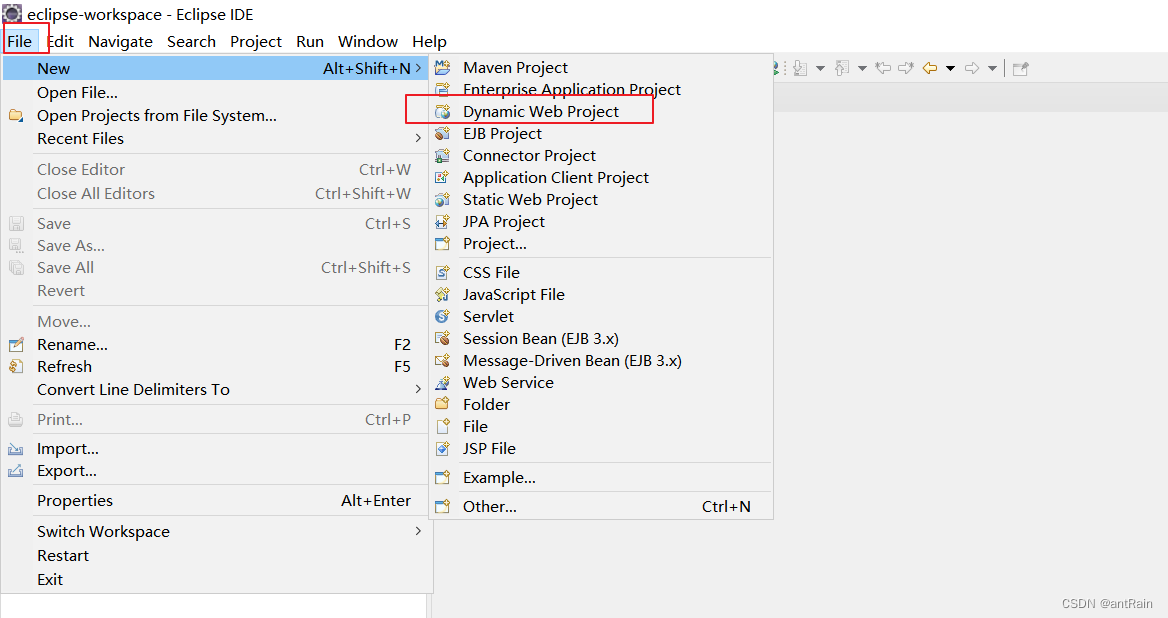Screen dimensions: 1168x618
Task: Click the Last Edit Location icon
Action: [x=883, y=68]
